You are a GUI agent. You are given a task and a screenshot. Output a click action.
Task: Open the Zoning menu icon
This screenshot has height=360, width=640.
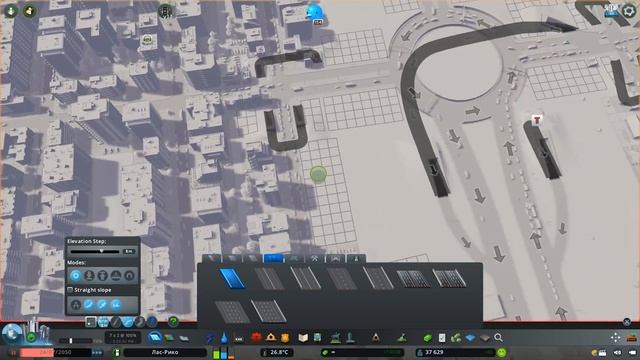point(169,338)
